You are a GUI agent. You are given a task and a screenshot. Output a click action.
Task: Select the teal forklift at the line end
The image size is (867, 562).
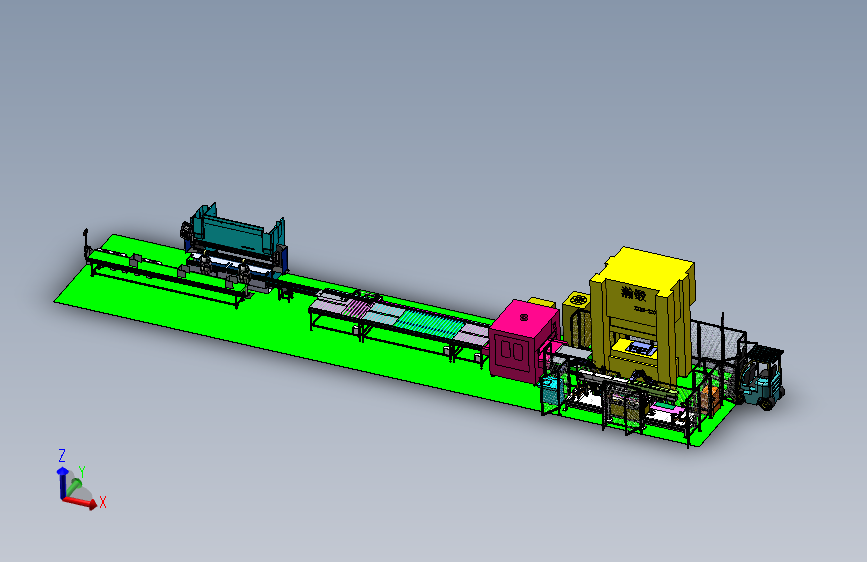click(760, 378)
